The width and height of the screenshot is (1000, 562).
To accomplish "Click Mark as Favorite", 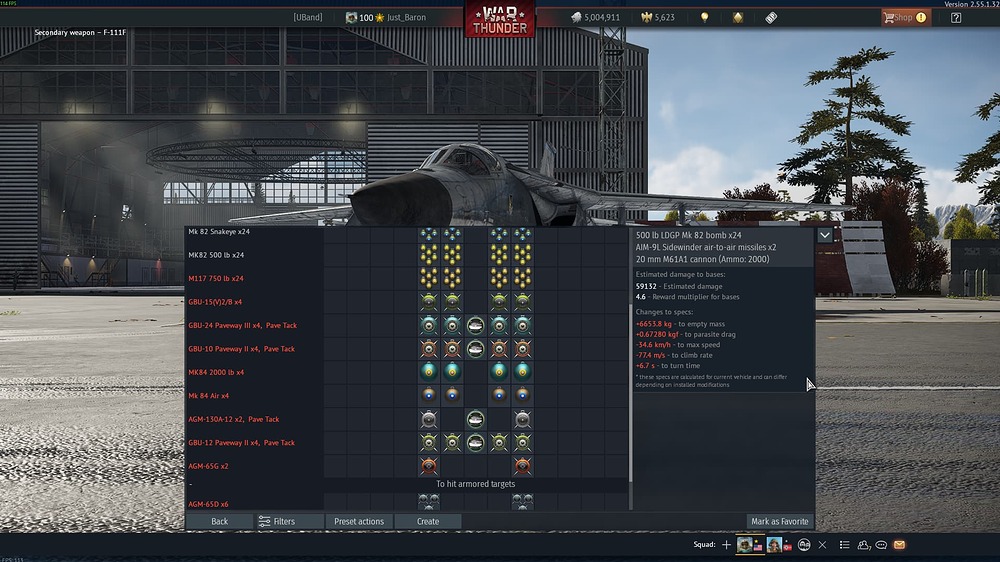I will [779, 521].
